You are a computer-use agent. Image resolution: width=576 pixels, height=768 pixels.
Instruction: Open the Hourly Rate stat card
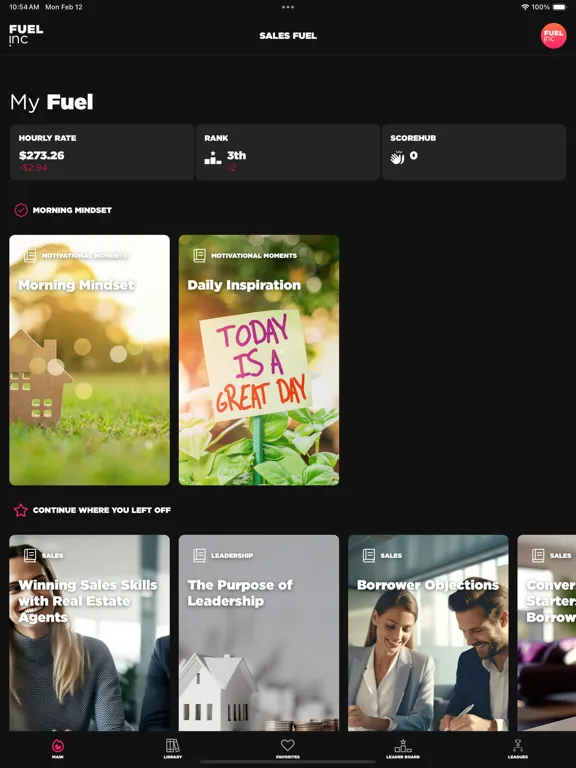click(x=102, y=152)
